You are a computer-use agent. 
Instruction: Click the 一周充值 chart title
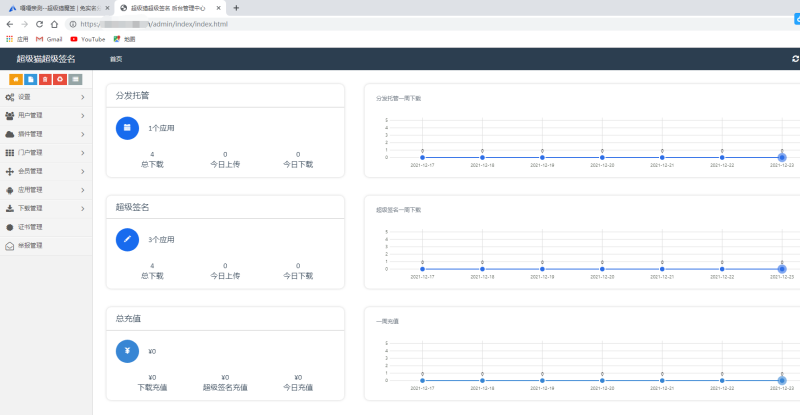pos(387,322)
